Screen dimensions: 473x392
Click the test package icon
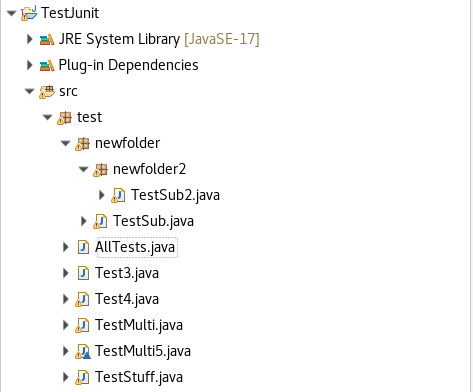point(64,118)
